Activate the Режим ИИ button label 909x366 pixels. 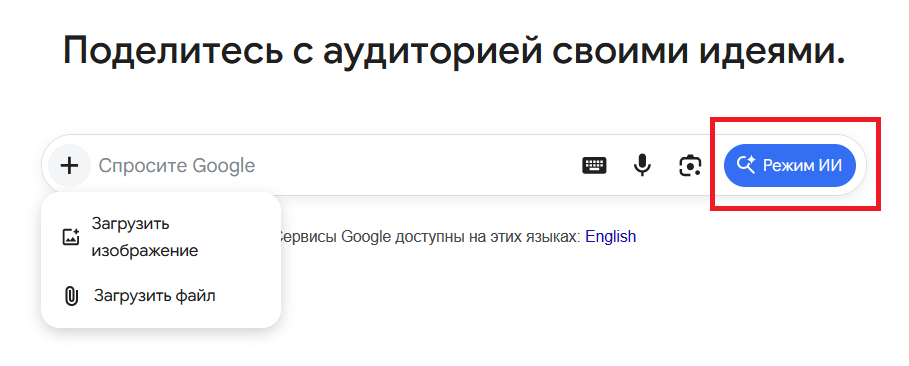click(802, 166)
